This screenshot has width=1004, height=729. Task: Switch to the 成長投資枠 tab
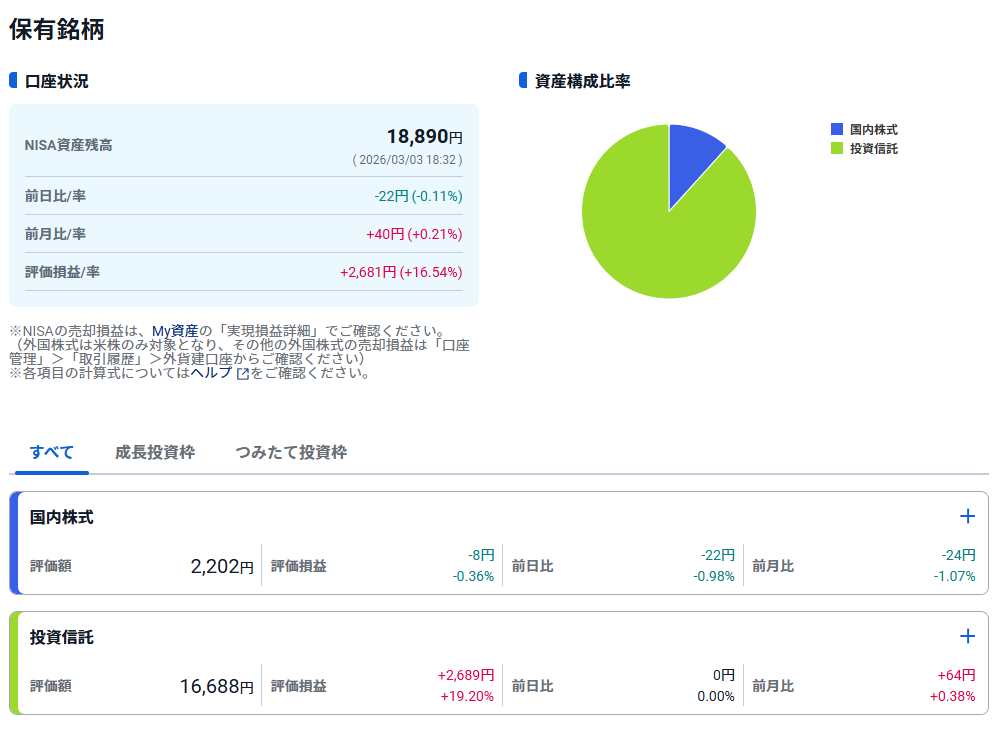(x=155, y=452)
